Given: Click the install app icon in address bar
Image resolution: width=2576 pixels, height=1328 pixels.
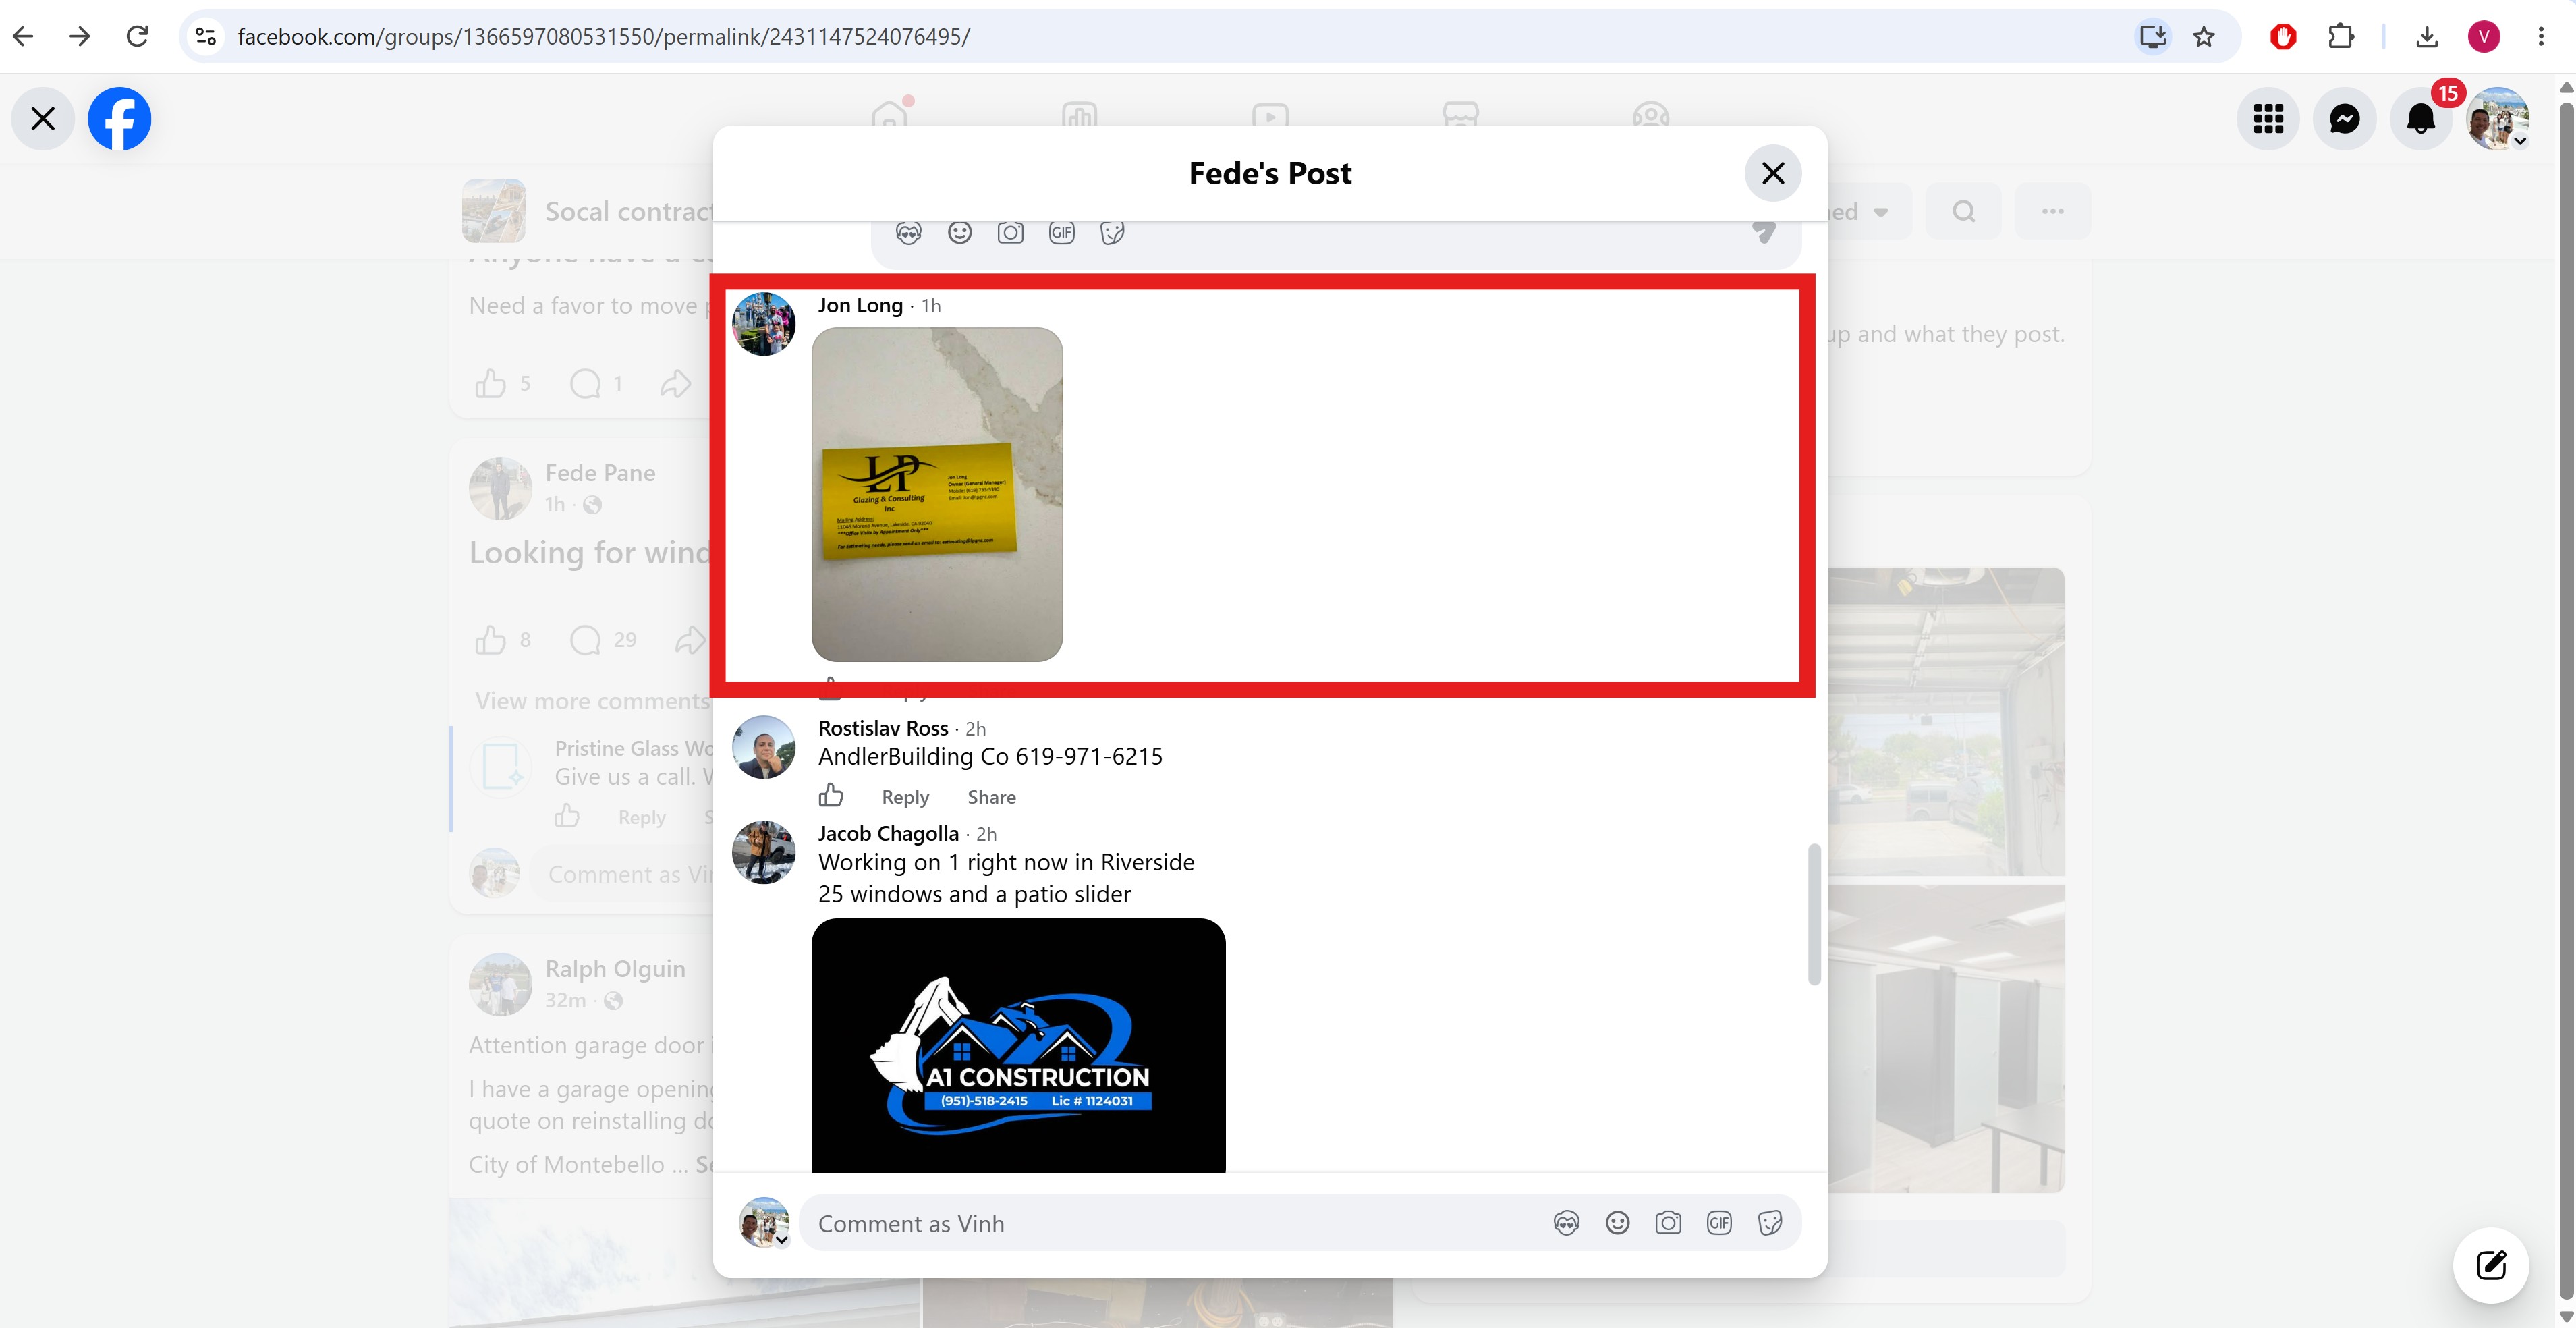Looking at the screenshot, I should click(x=2153, y=36).
